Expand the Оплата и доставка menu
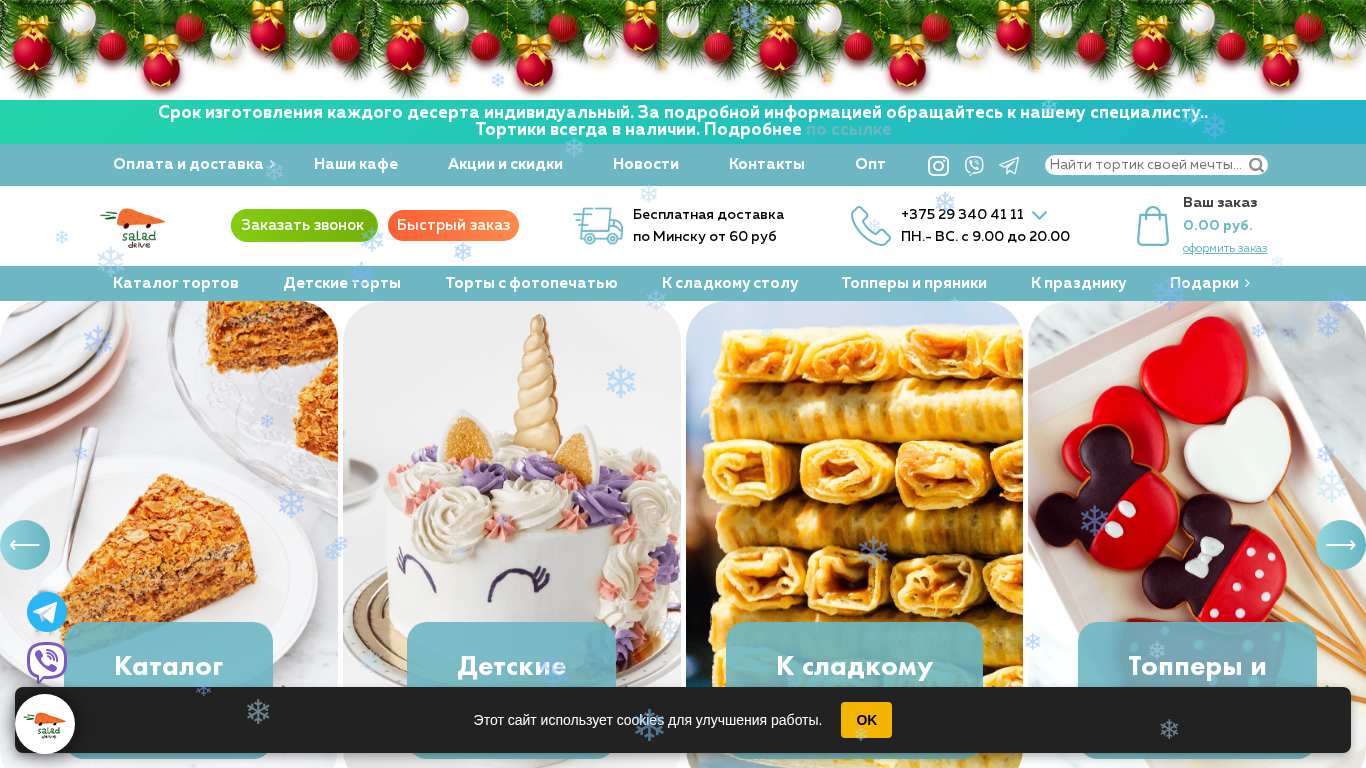 [x=194, y=164]
